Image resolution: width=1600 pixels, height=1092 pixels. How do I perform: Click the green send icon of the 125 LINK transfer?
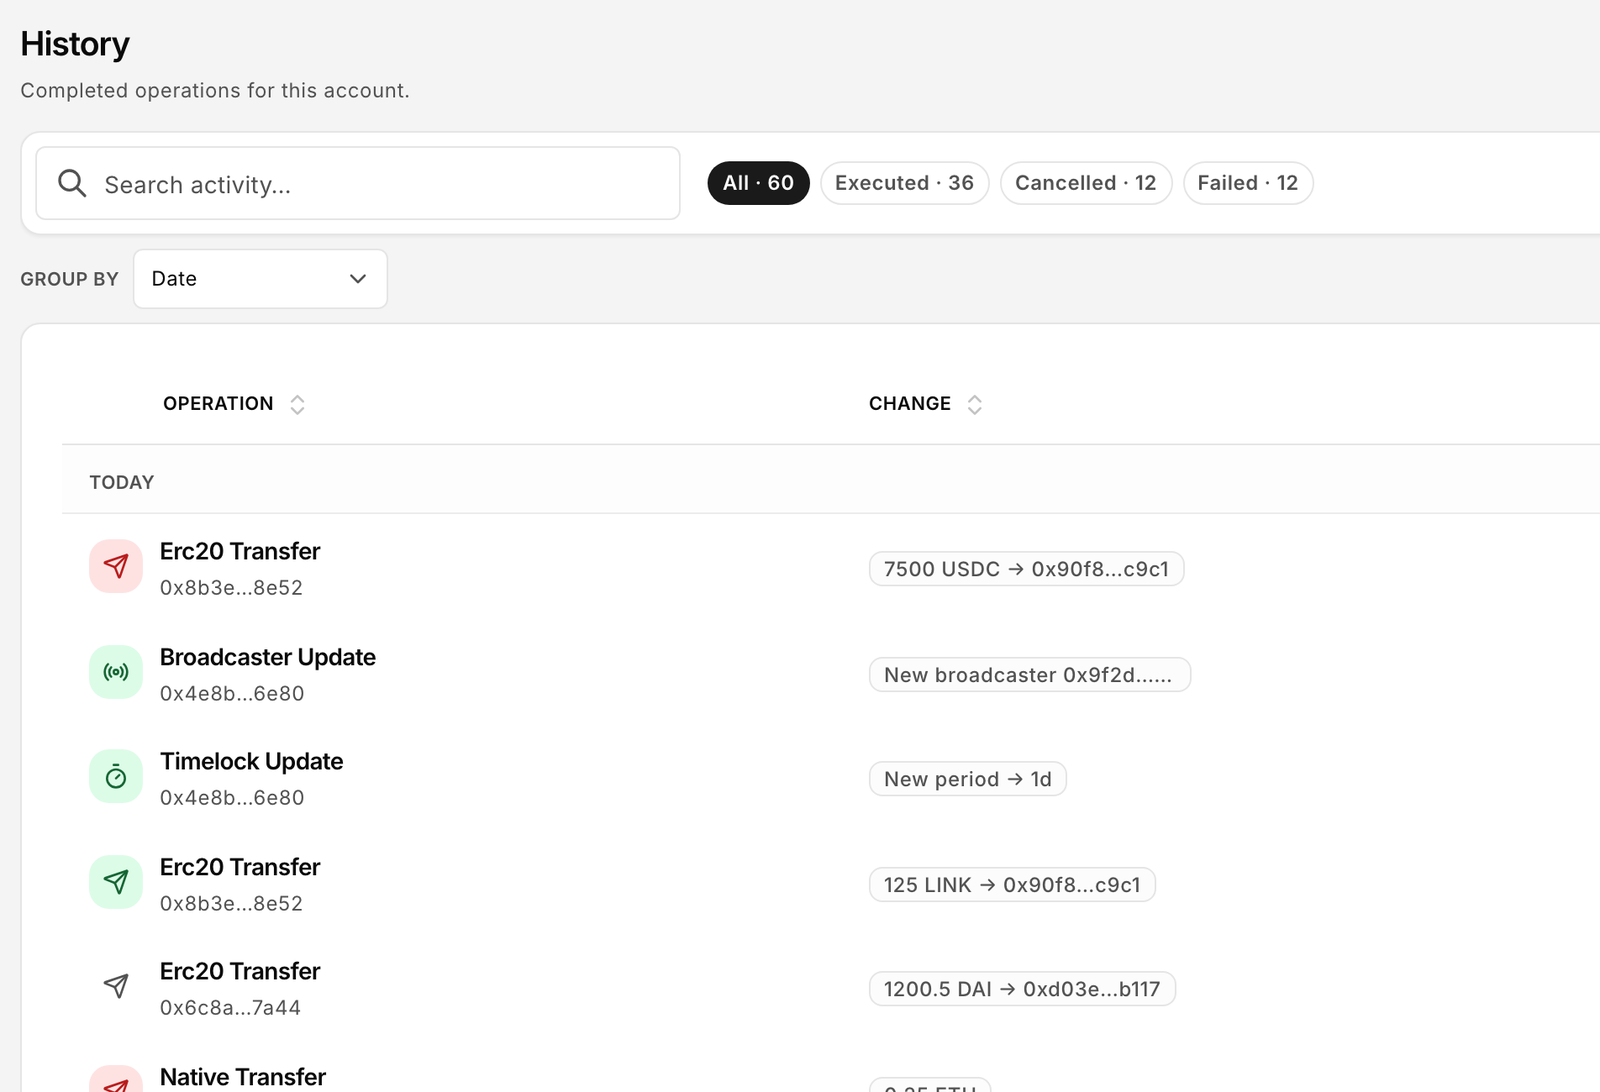click(116, 883)
